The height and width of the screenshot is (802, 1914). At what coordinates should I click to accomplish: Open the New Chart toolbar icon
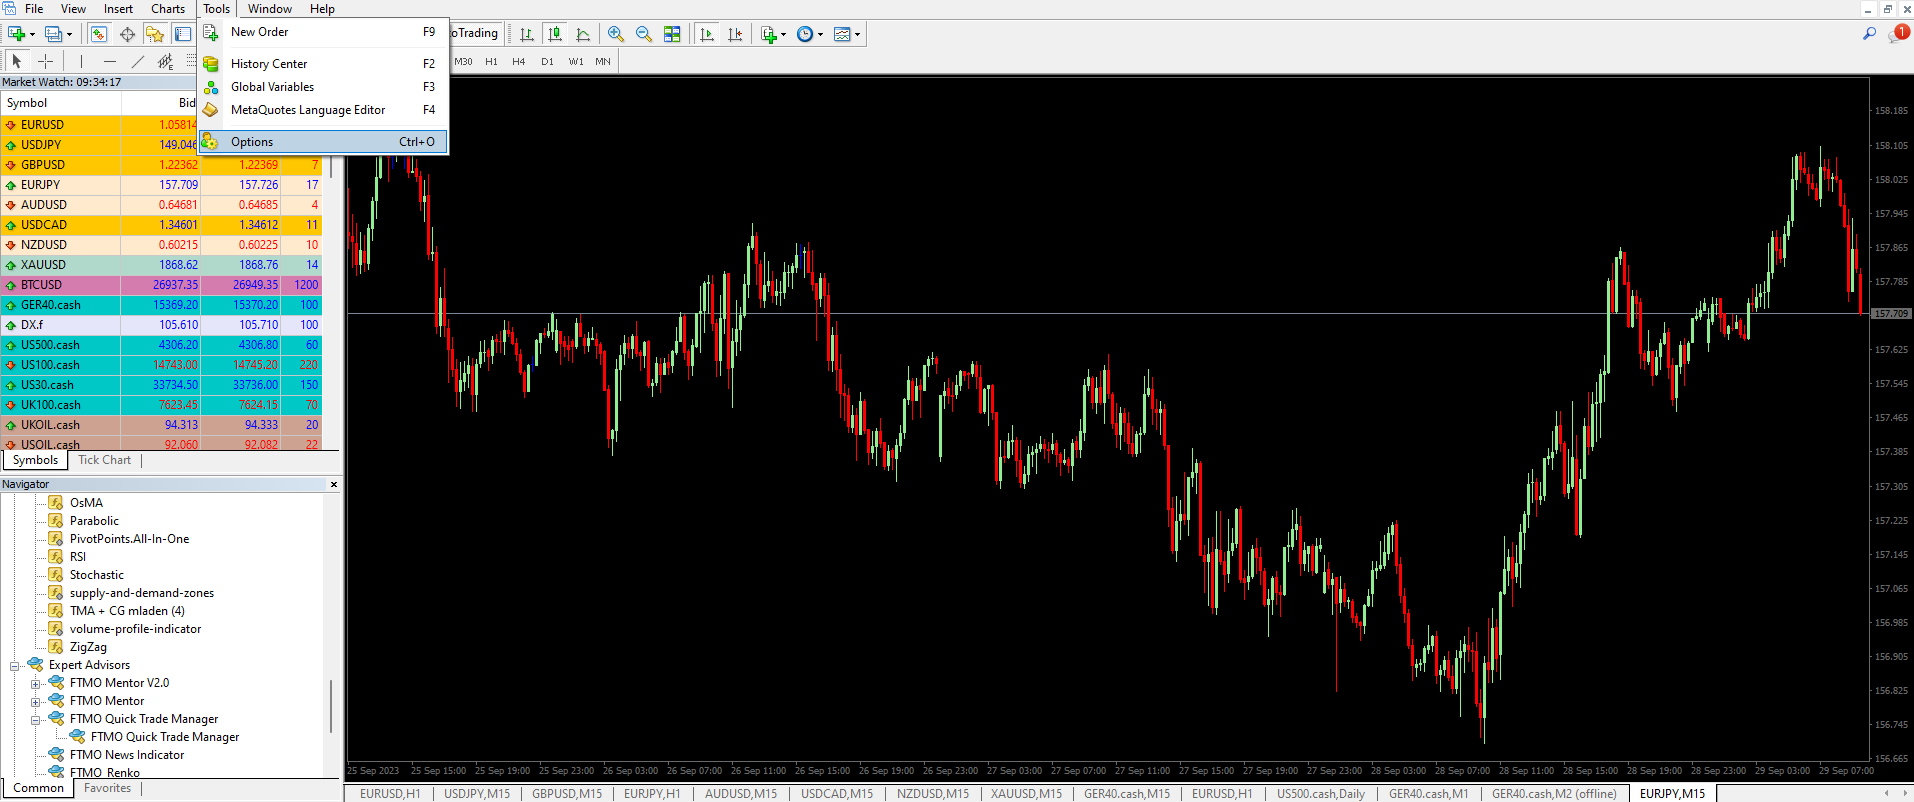16,34
